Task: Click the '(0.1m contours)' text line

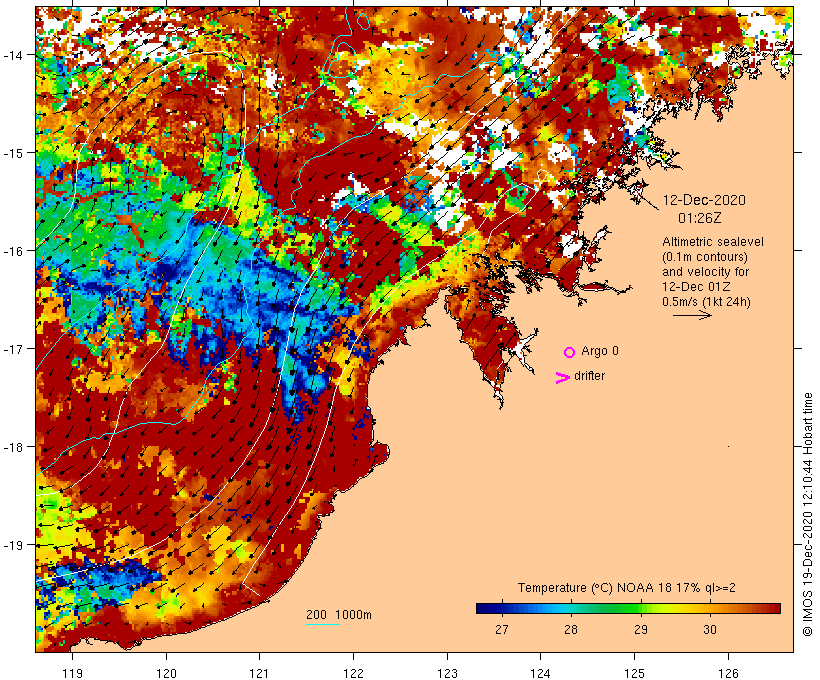Action: tap(705, 257)
